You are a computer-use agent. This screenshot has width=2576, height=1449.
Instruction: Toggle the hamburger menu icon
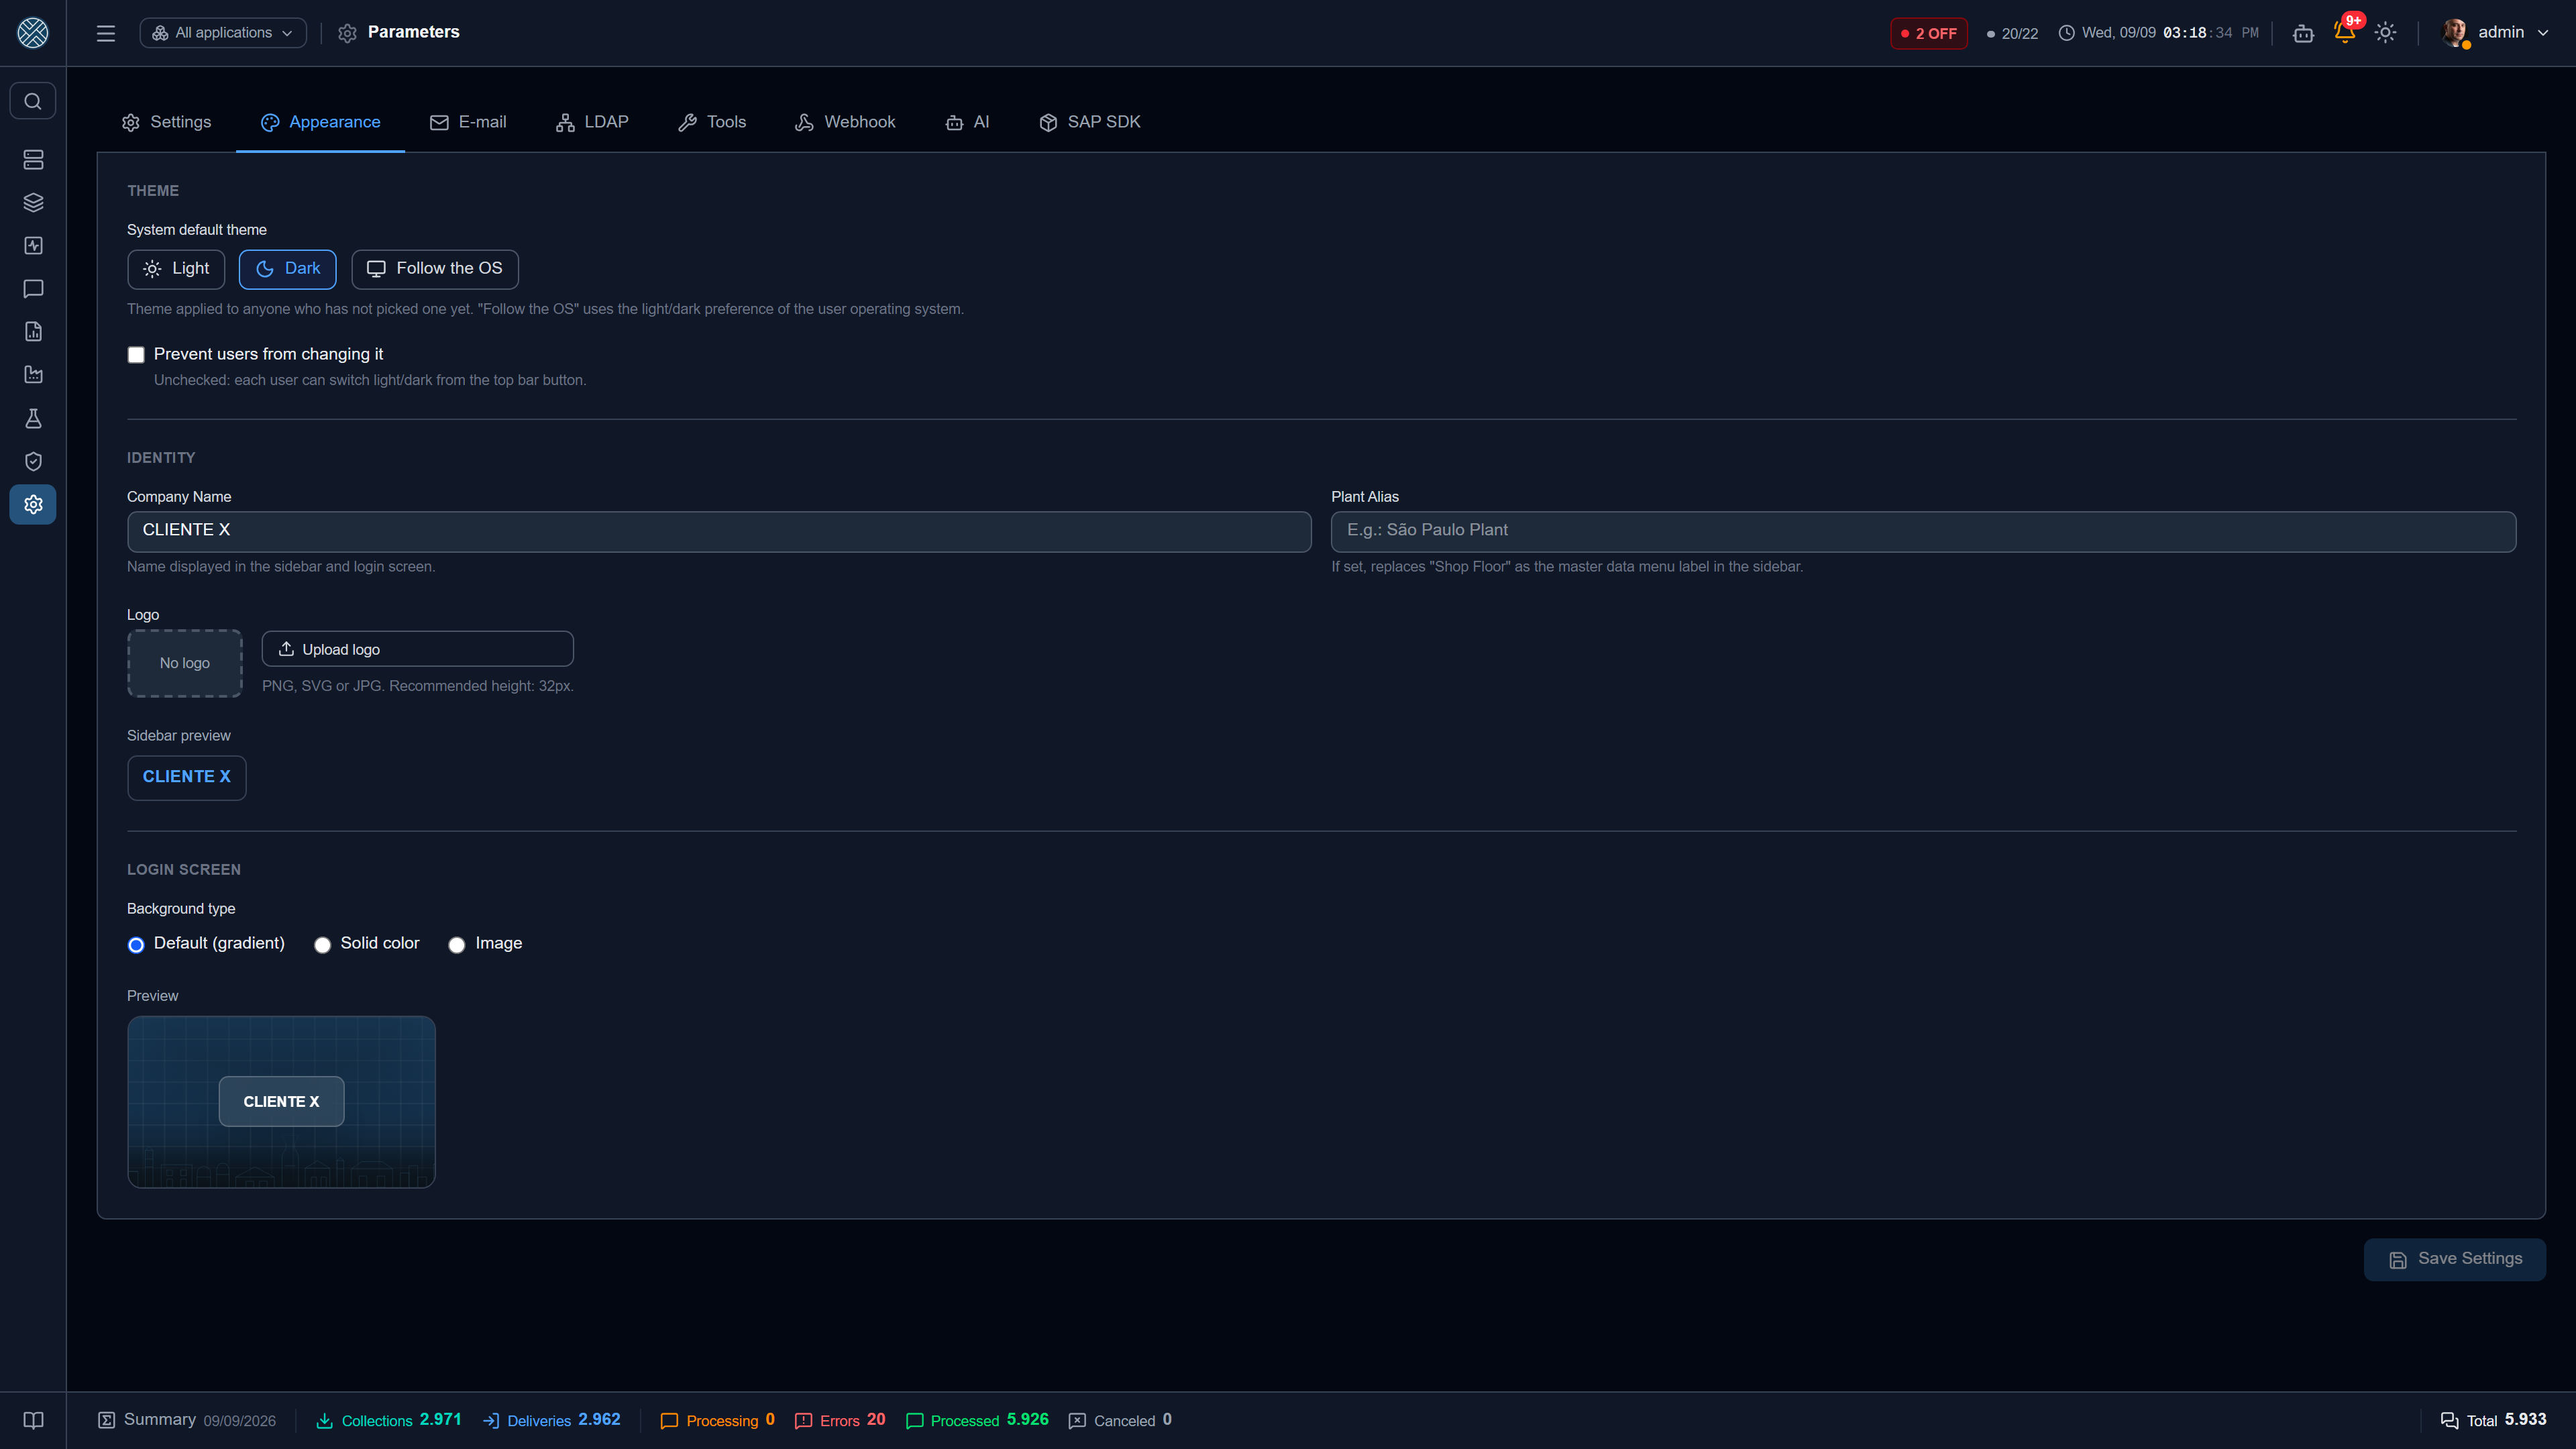106,33
